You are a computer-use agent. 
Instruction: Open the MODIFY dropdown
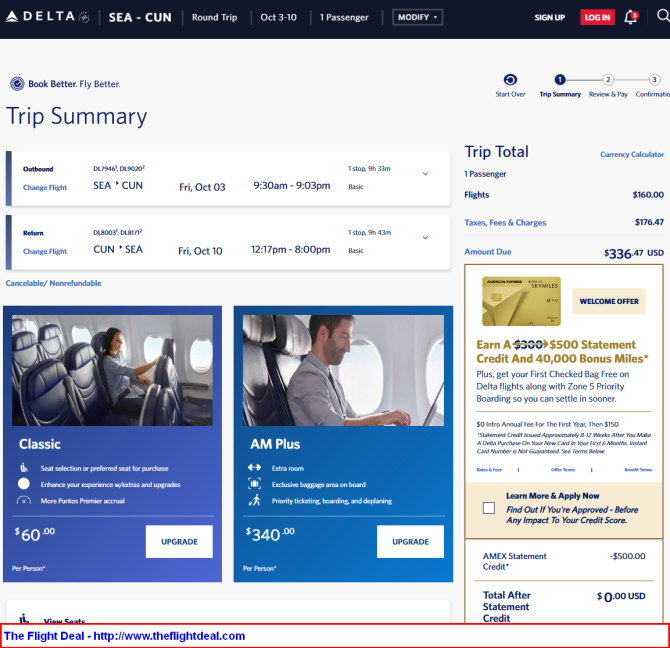pyautogui.click(x=417, y=17)
